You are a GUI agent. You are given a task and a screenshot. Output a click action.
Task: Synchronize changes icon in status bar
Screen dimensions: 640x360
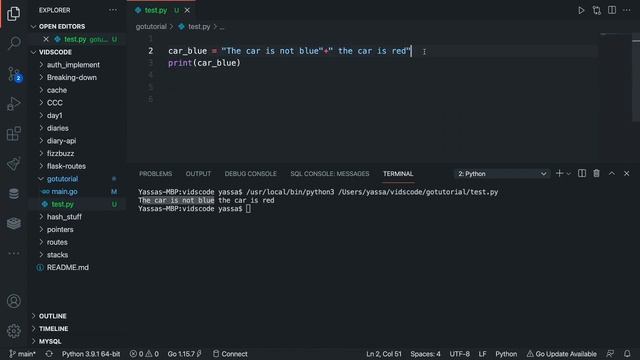[x=49, y=354]
